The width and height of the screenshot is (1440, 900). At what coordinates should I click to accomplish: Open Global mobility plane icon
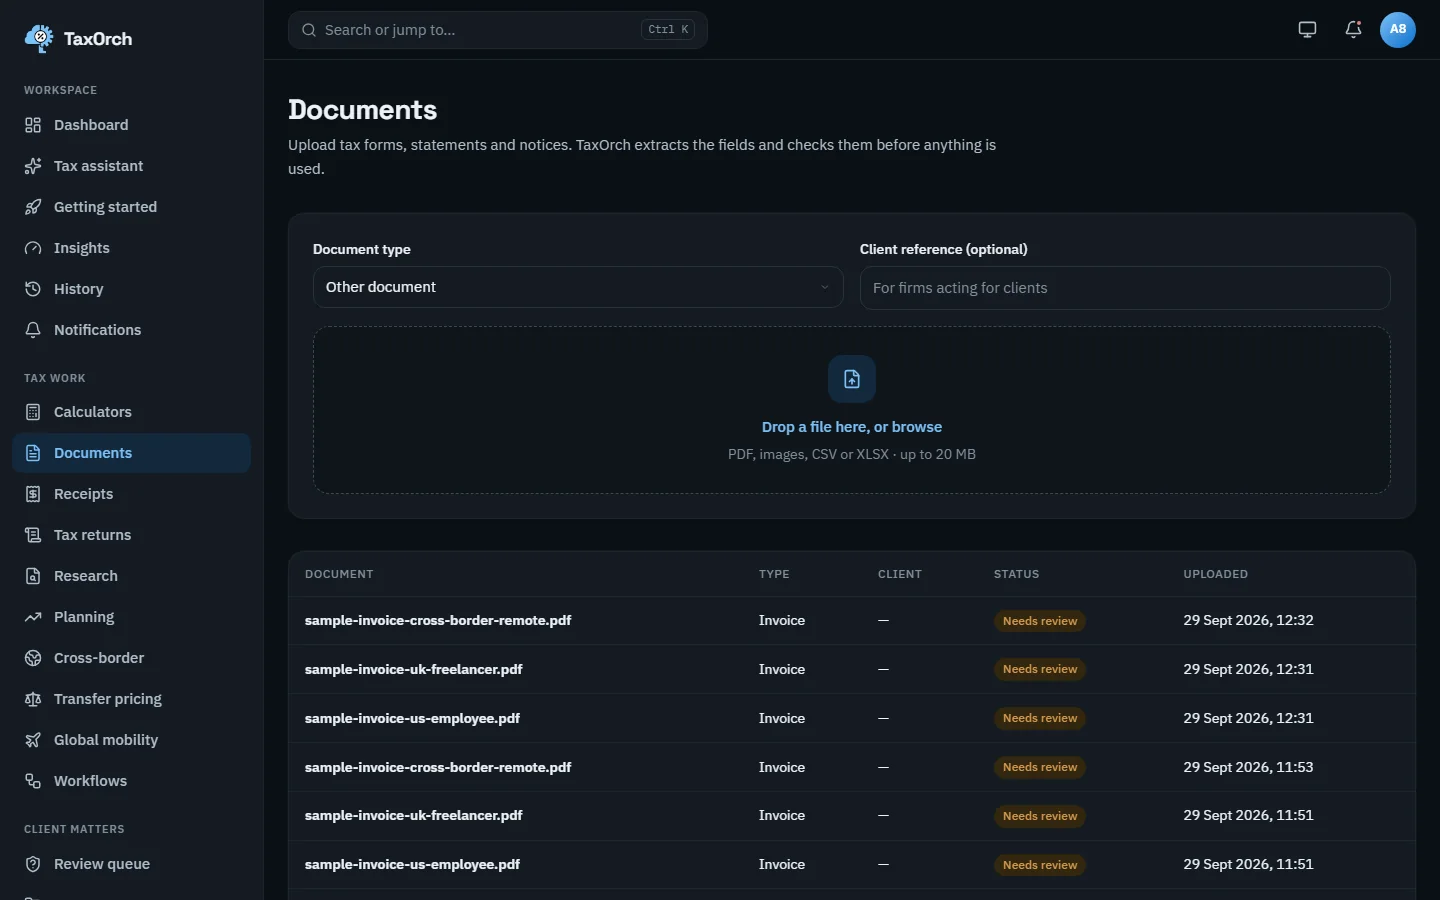click(x=33, y=740)
